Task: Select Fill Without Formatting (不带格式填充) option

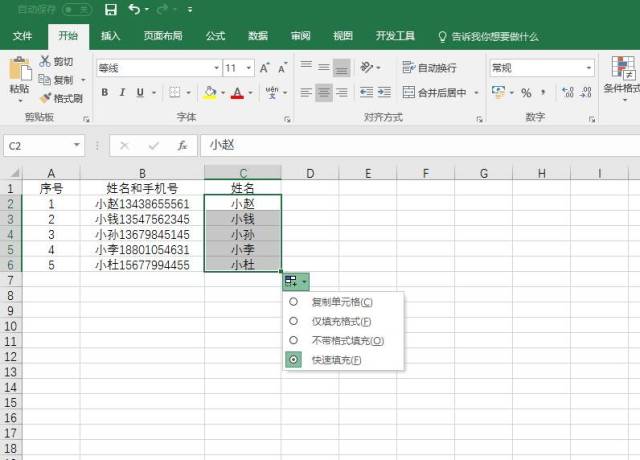Action: (x=293, y=340)
